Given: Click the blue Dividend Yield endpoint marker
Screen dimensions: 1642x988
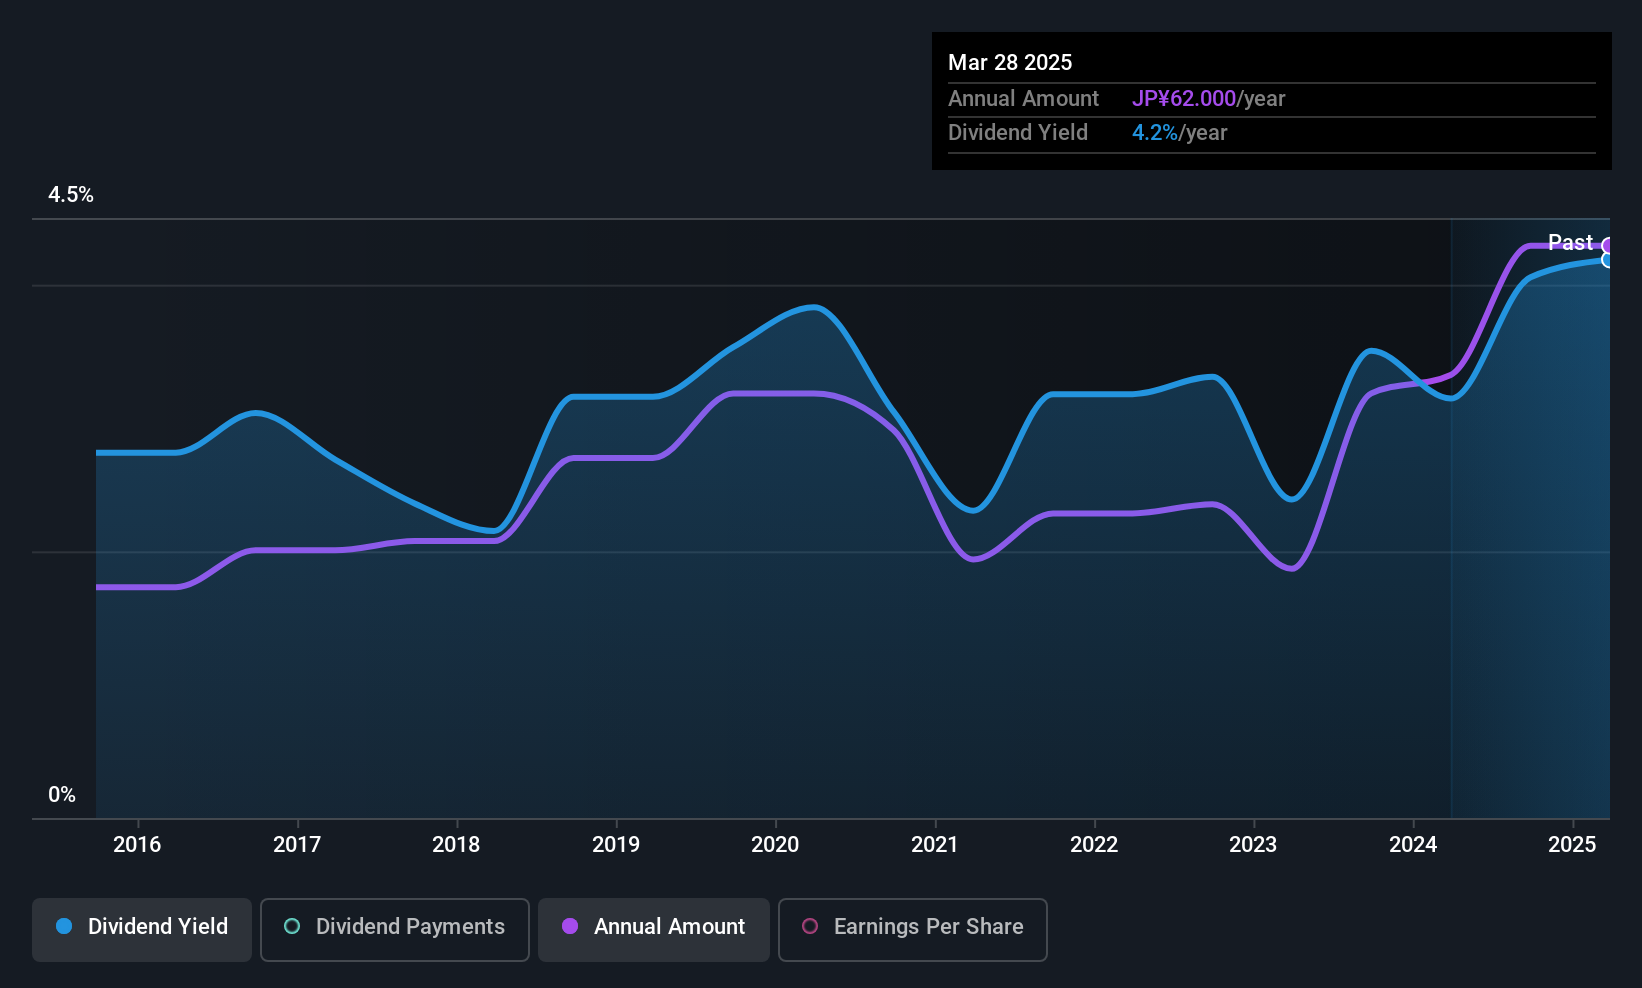Looking at the screenshot, I should click(x=1608, y=260).
